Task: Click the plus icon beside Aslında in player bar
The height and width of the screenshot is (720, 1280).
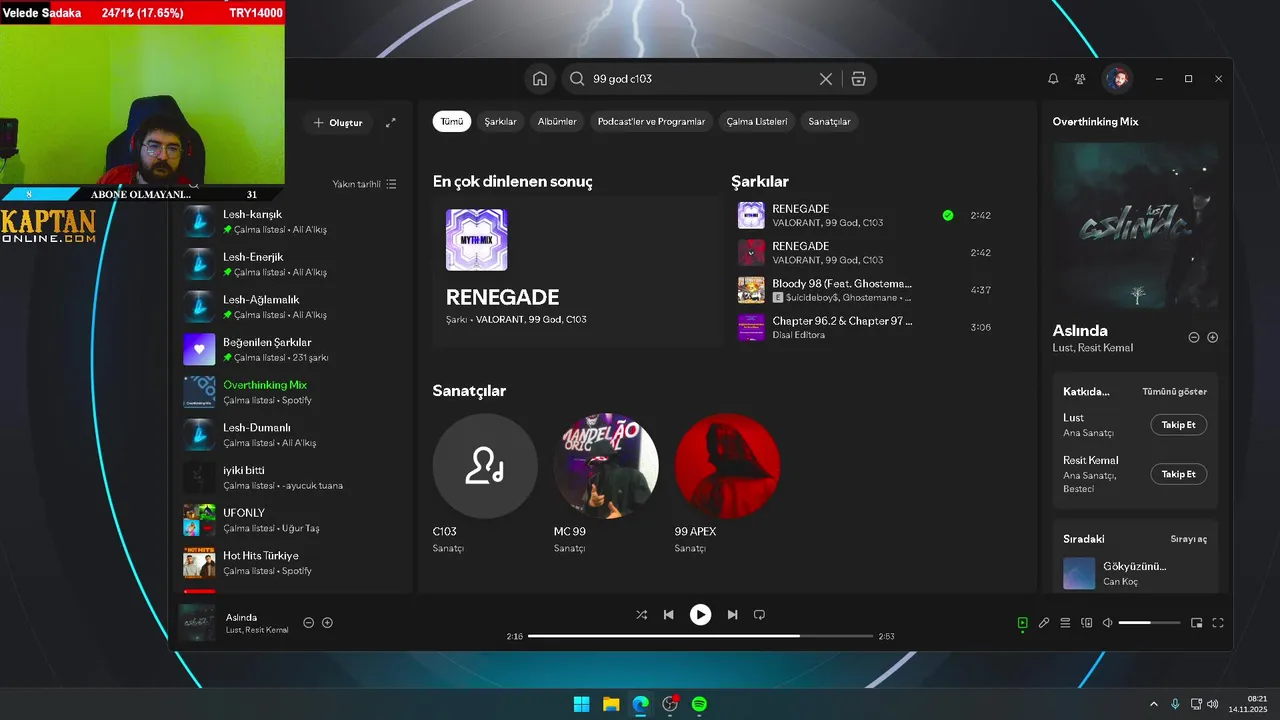Action: pyautogui.click(x=327, y=623)
